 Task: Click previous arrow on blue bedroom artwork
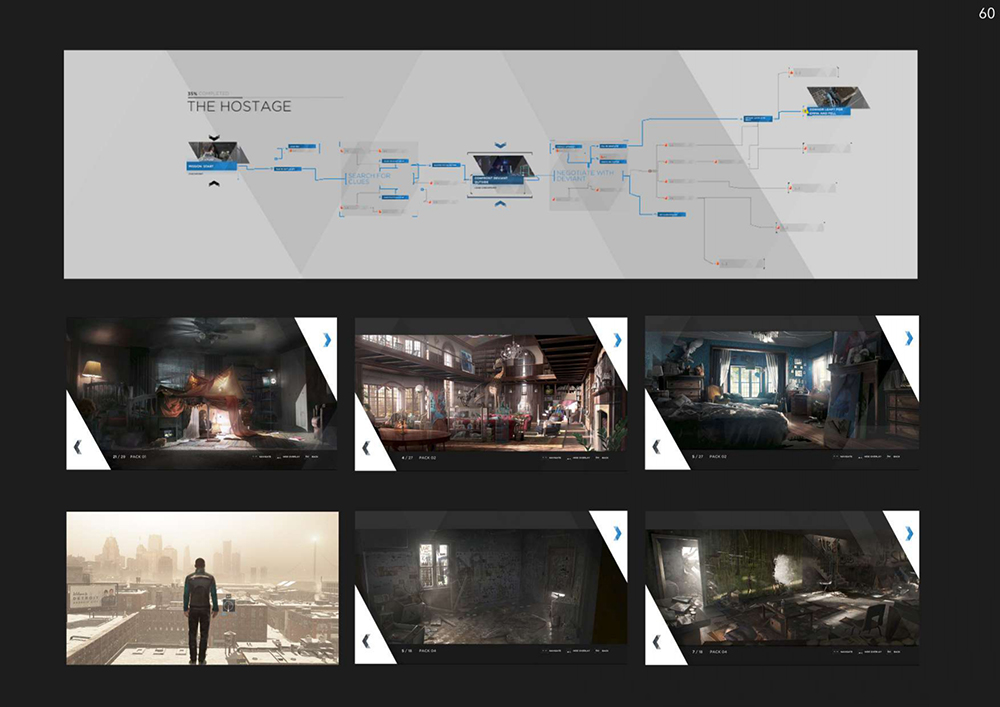(x=656, y=447)
